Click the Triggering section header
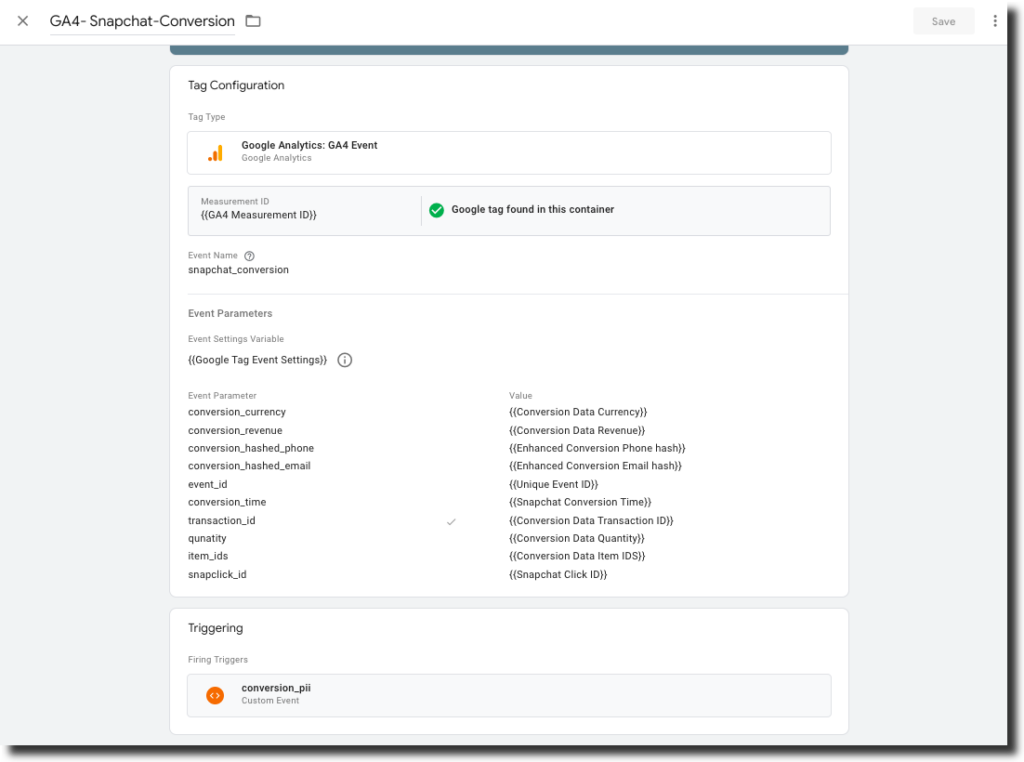1024x762 pixels. [213, 627]
